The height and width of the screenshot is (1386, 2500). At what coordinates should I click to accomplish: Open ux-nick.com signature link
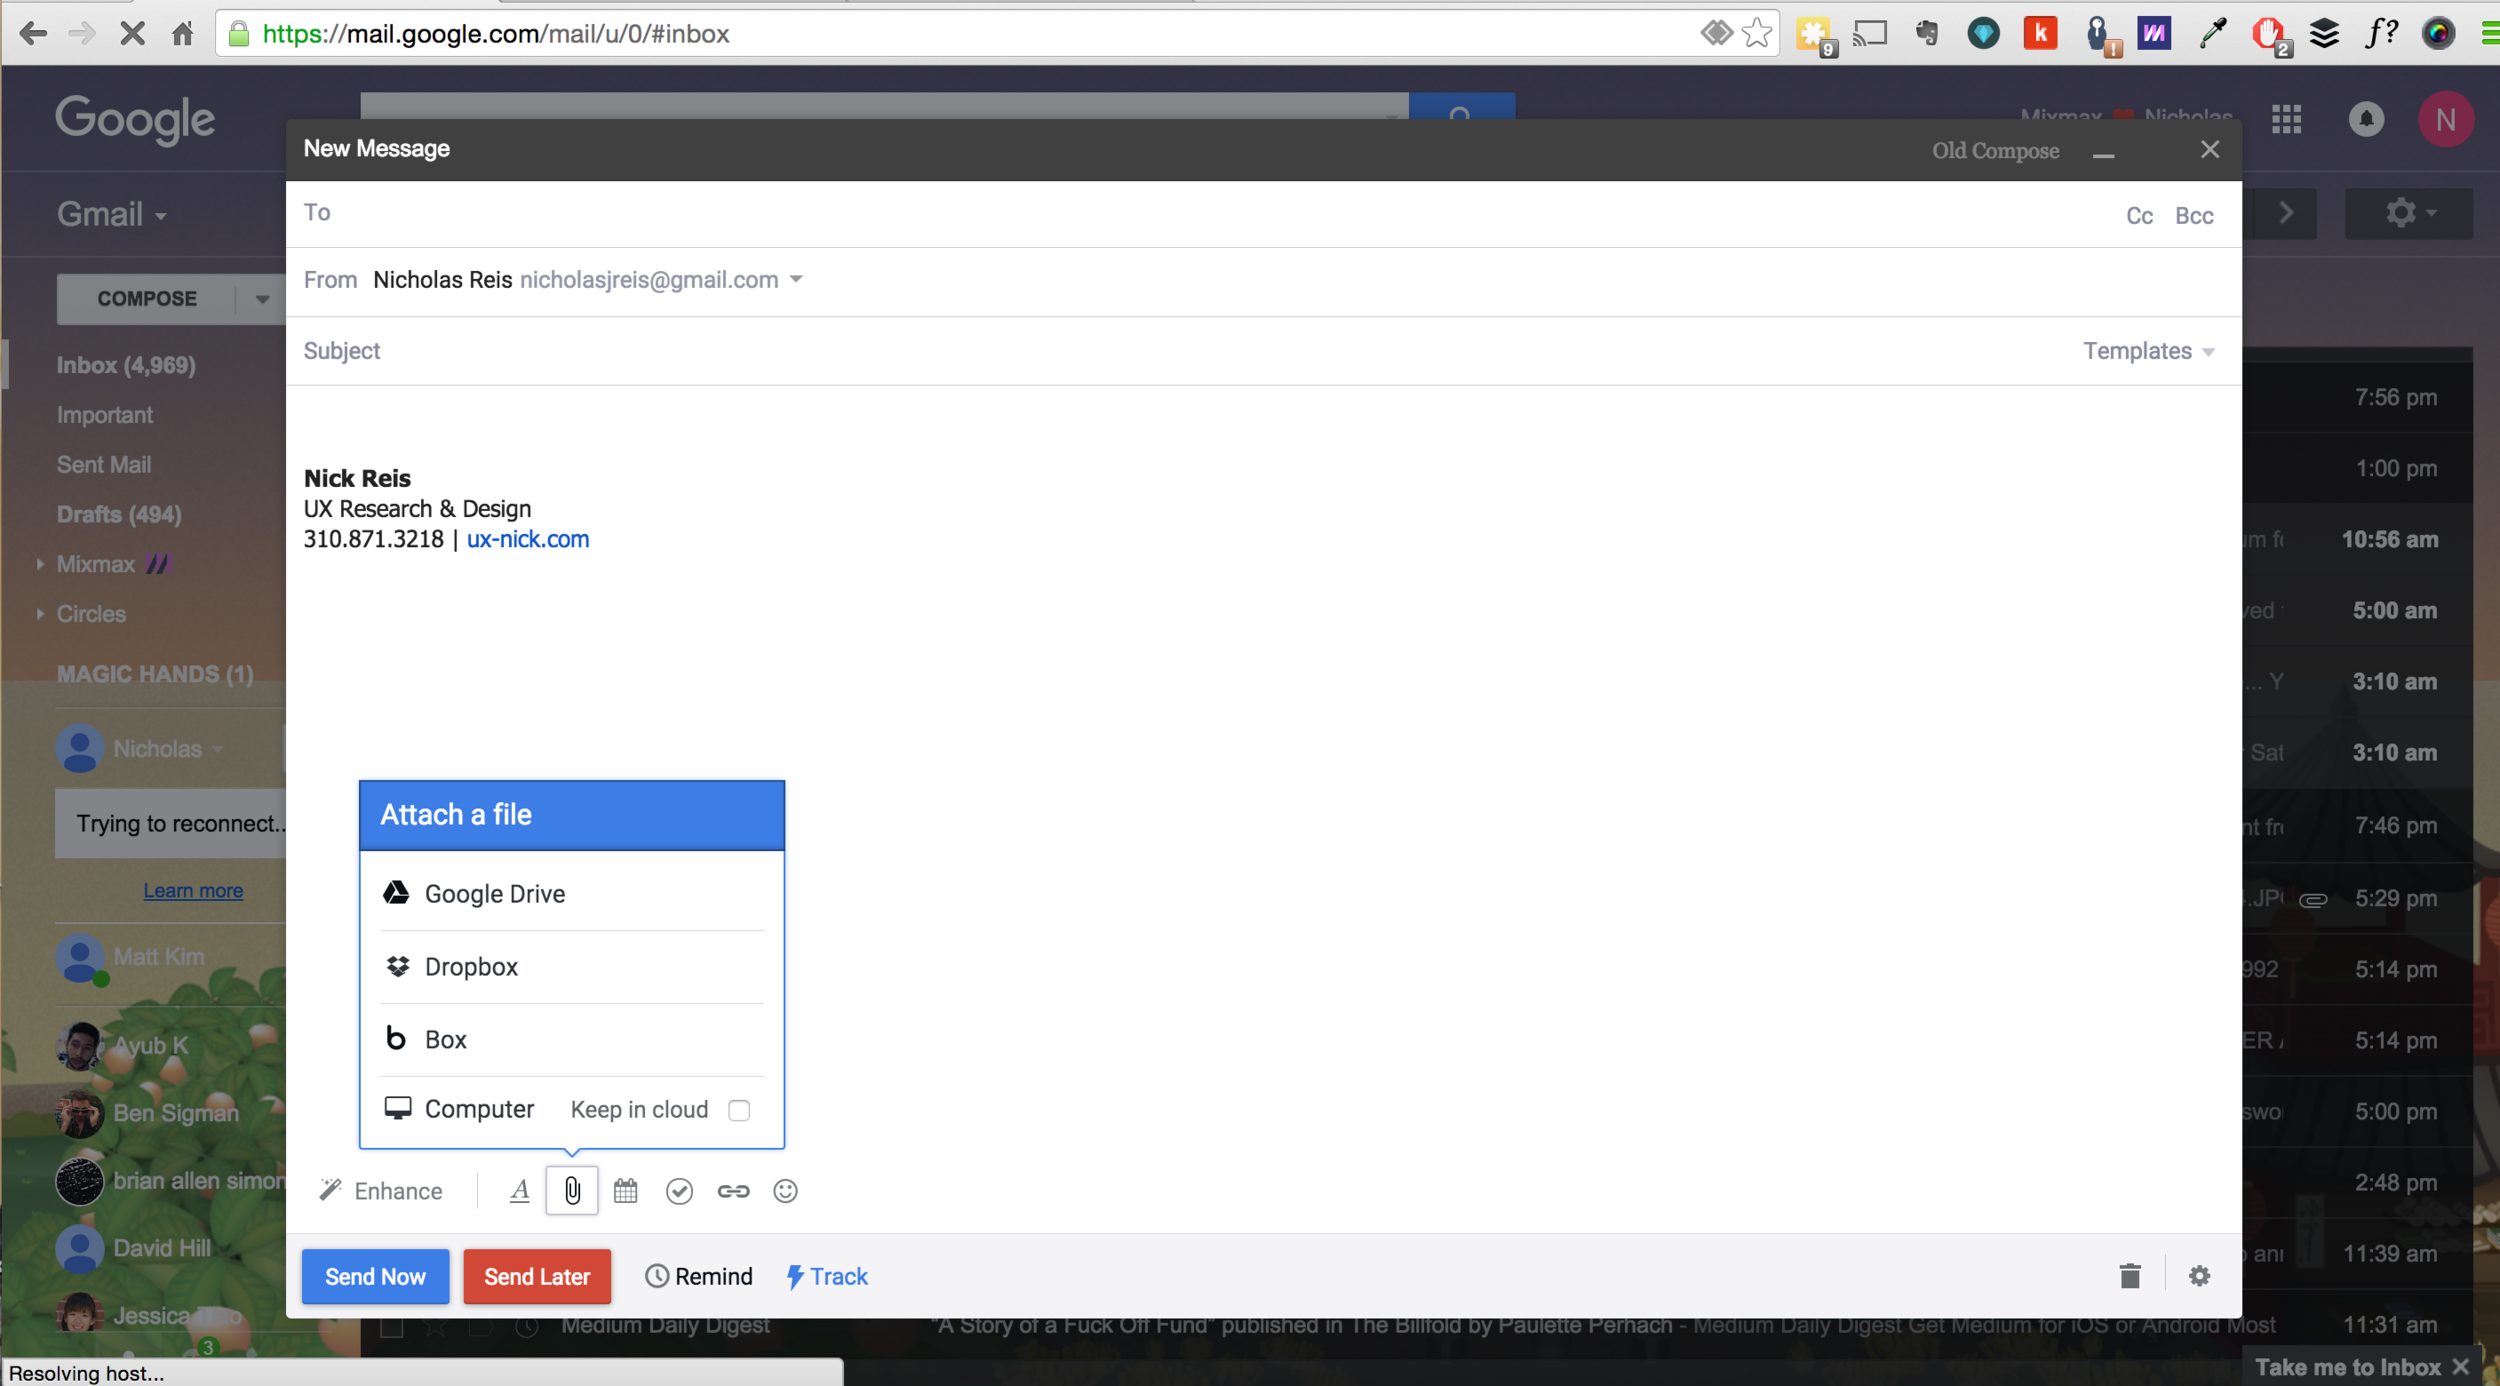pos(528,539)
